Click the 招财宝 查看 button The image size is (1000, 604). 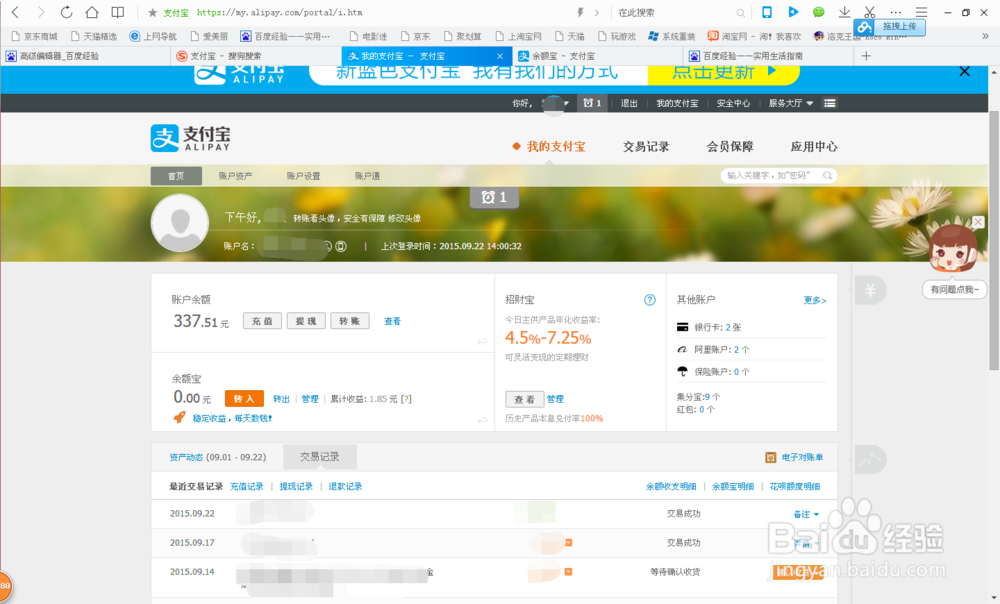click(525, 399)
